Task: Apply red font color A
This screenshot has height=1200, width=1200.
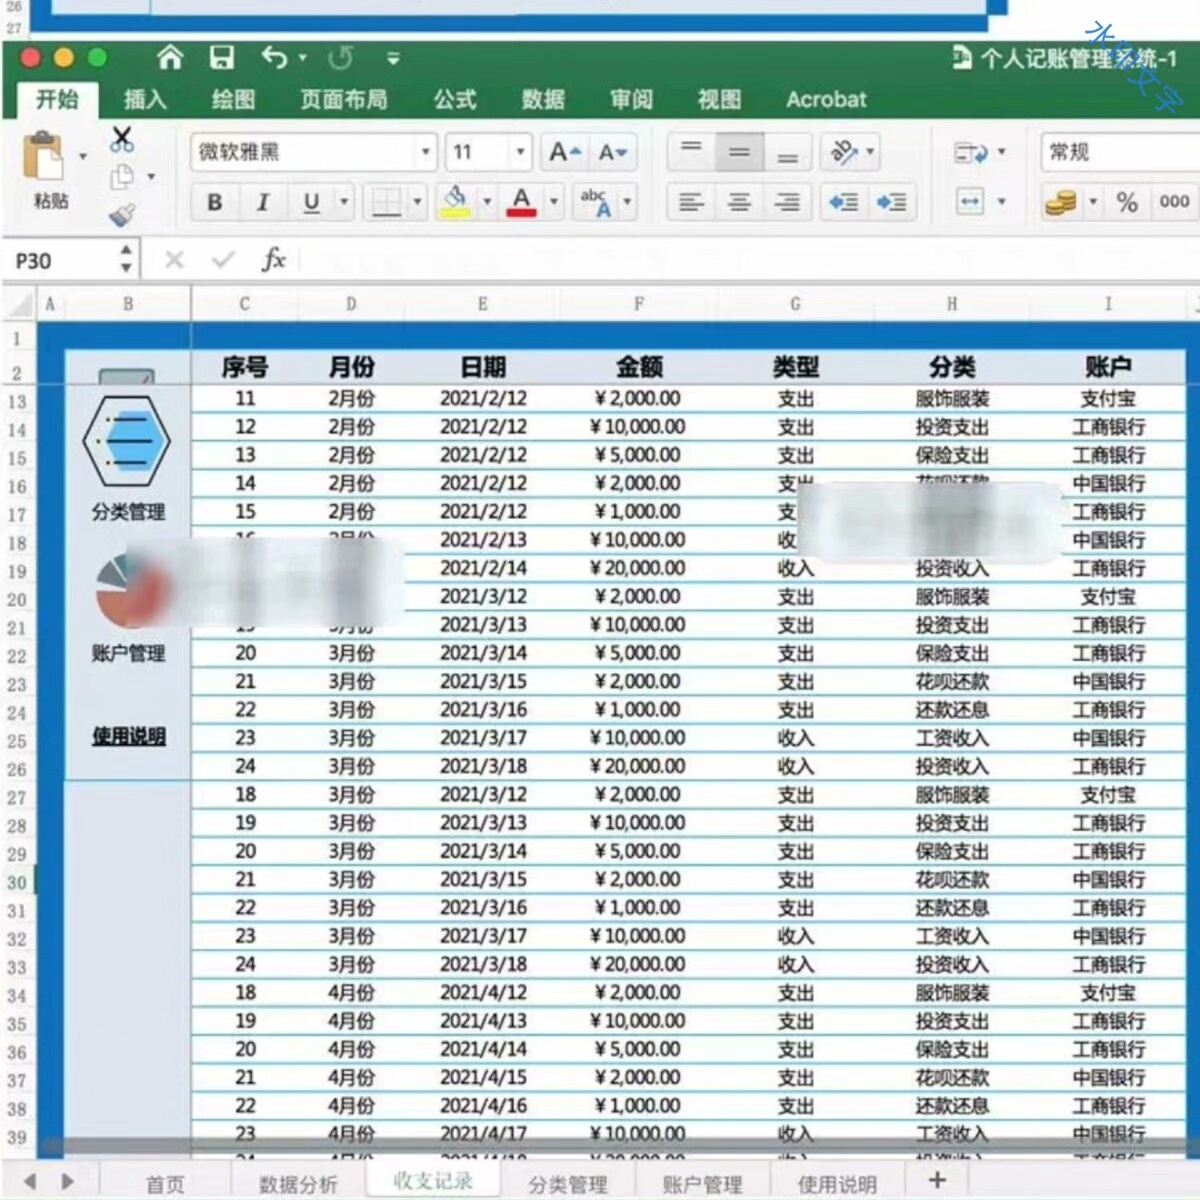Action: pos(521,202)
